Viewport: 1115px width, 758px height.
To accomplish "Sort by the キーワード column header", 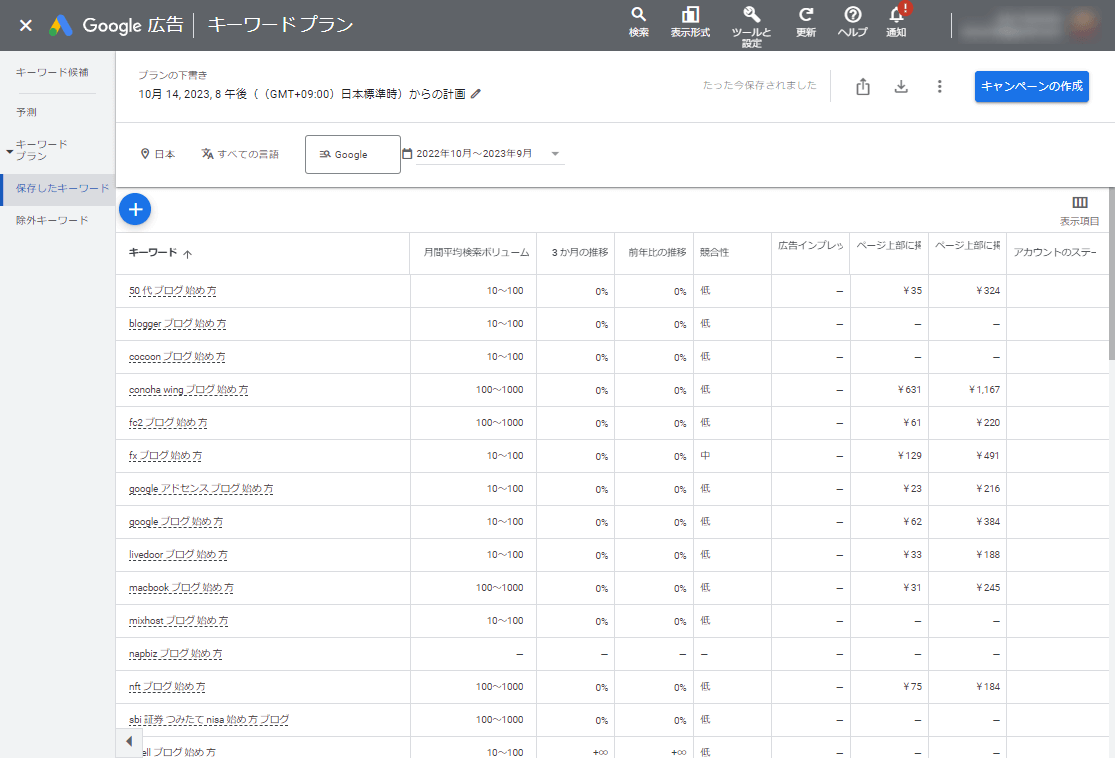I will pos(153,253).
